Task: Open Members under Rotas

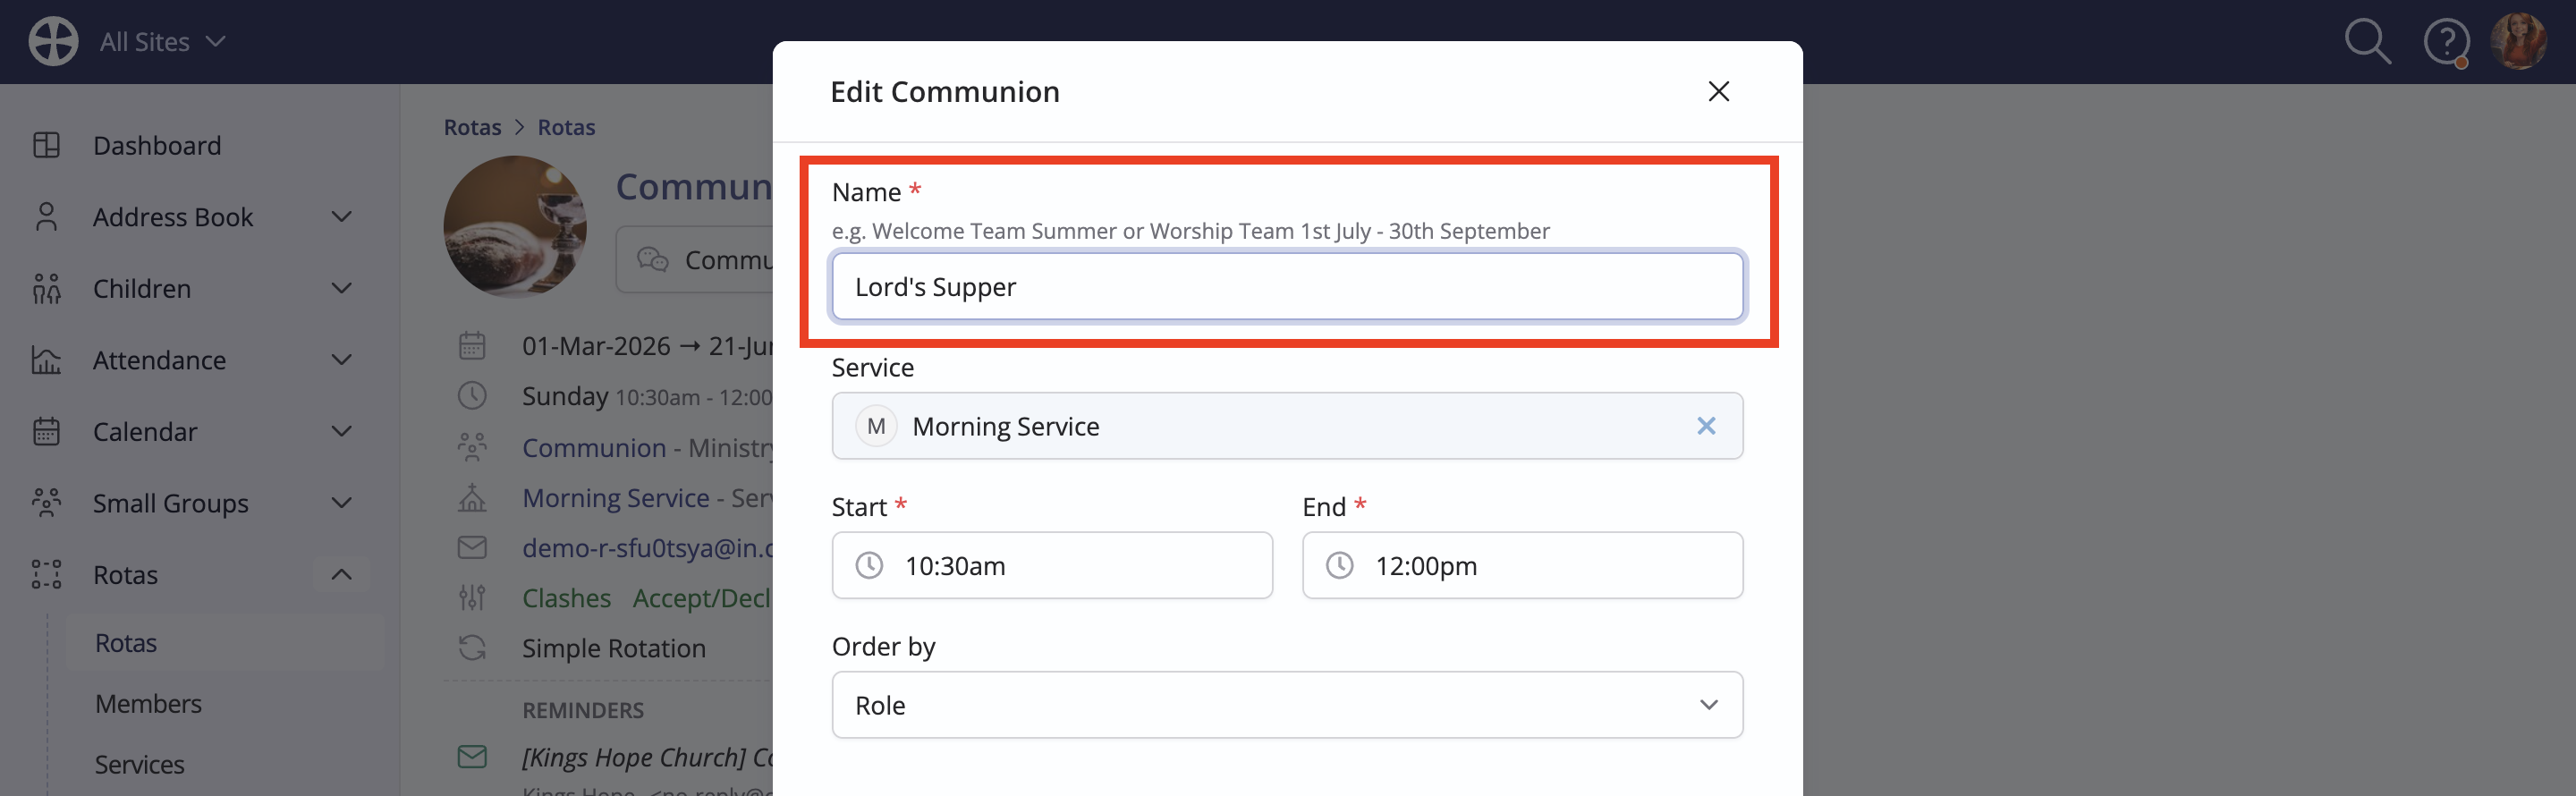Action: pos(148,703)
